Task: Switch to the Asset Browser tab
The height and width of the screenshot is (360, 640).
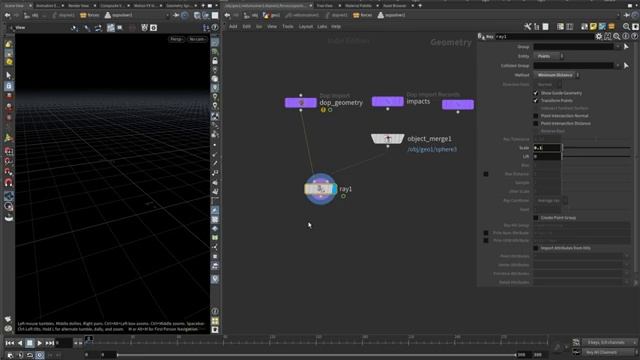Action: pos(395,6)
